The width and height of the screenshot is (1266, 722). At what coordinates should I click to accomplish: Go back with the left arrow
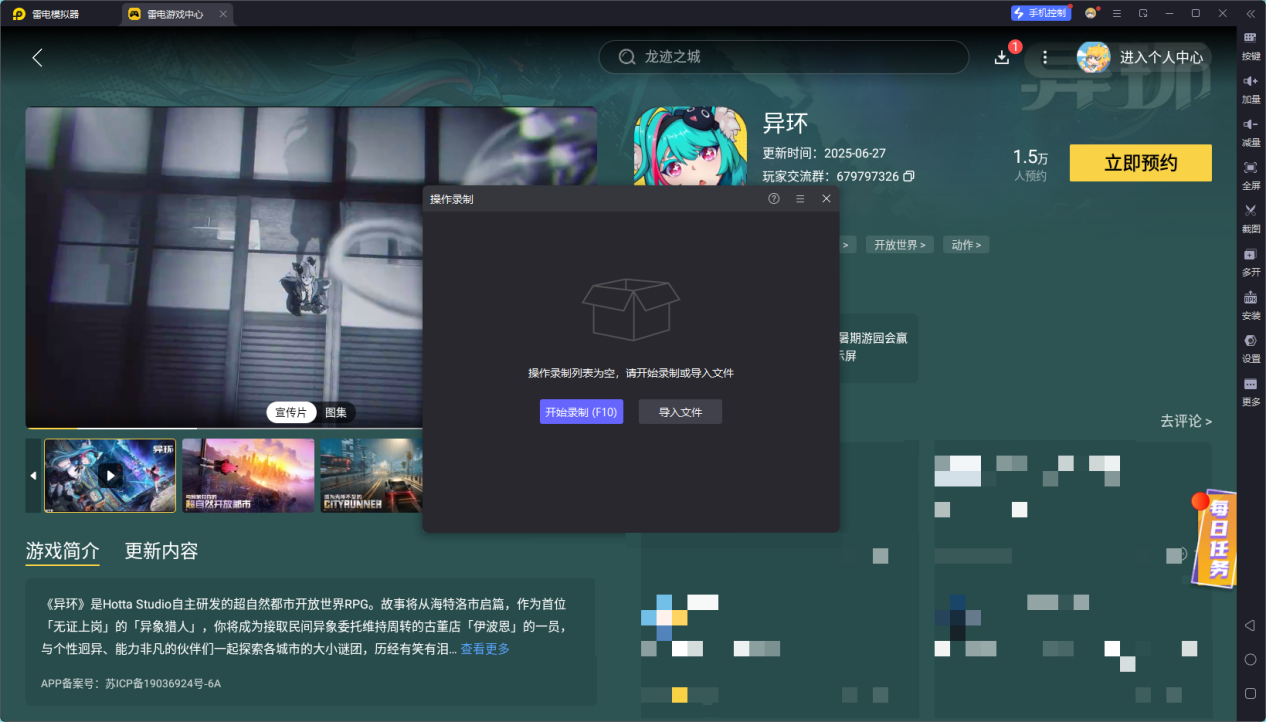point(37,57)
